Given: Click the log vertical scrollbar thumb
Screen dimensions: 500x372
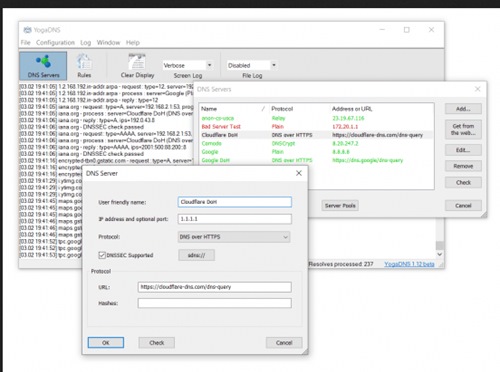Looking at the screenshot, I should 440,245.
